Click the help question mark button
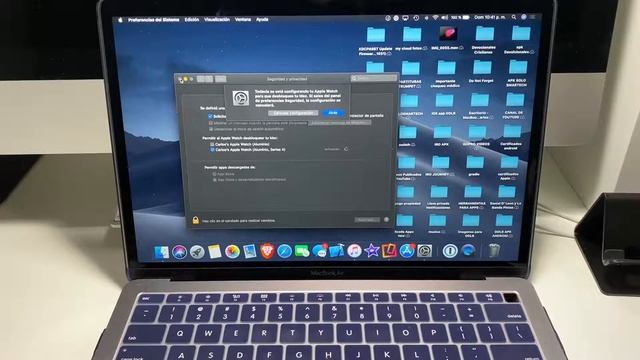Screen dimensions: 640x360 coord(387,220)
